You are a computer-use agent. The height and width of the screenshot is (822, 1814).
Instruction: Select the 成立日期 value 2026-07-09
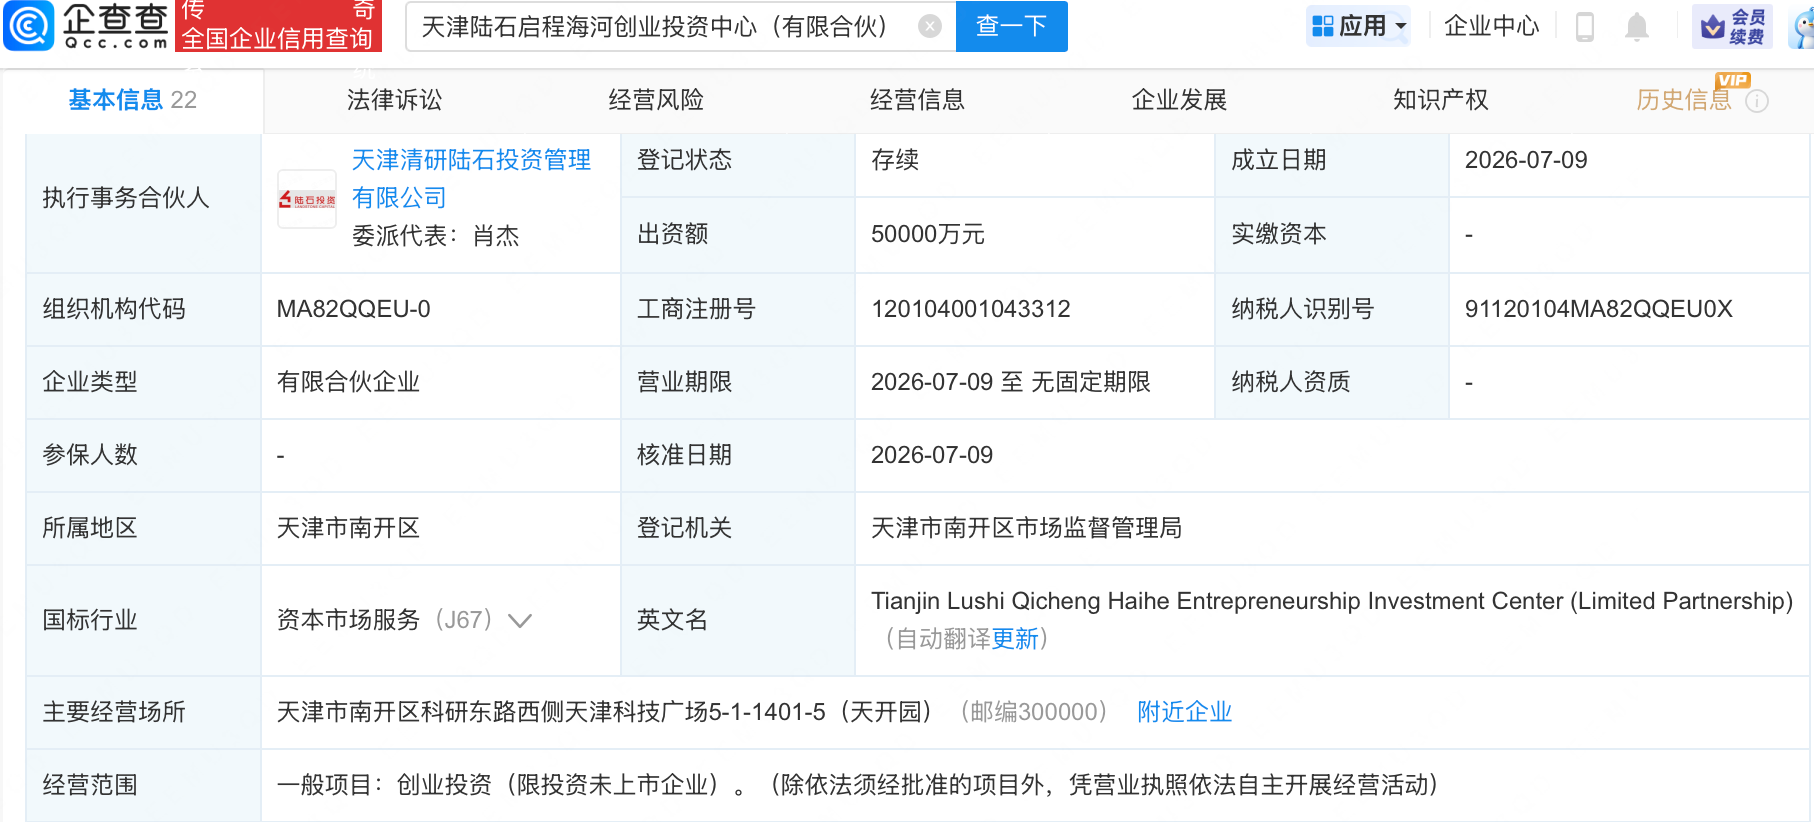(x=1526, y=160)
